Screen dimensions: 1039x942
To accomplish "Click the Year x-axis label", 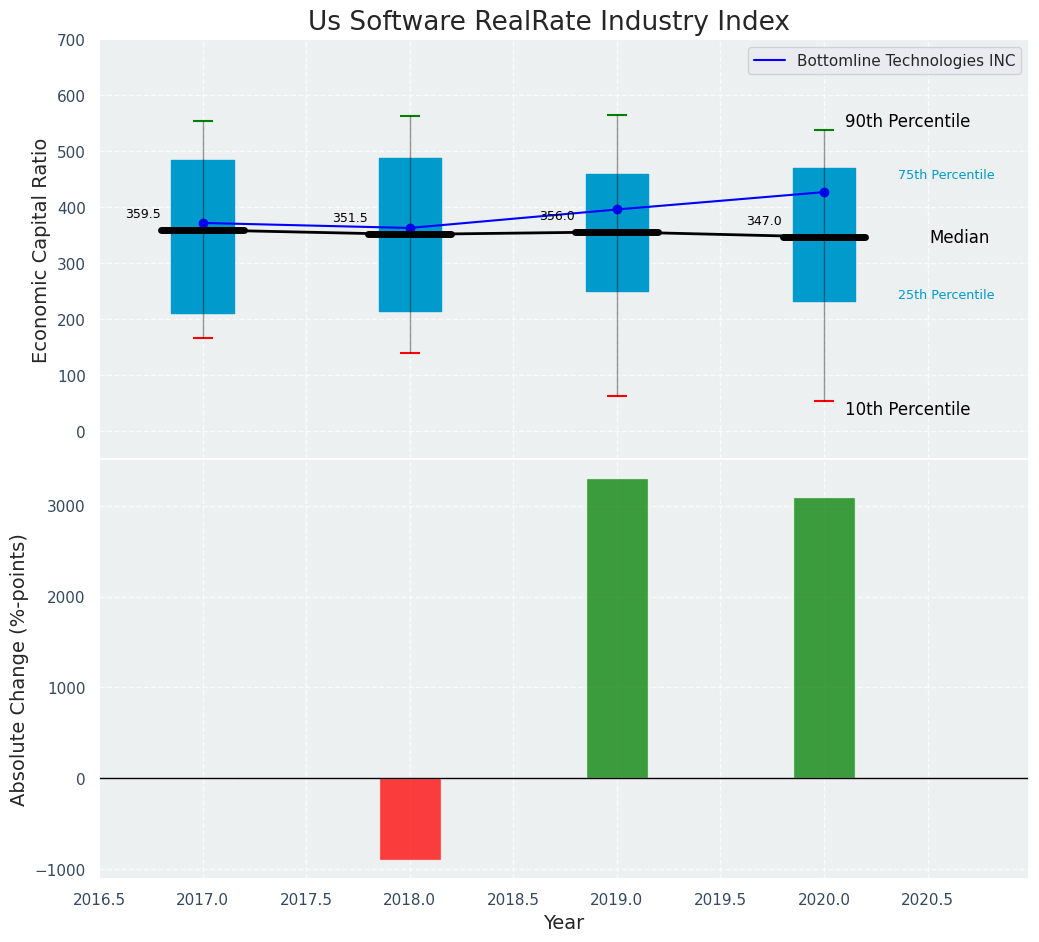I will pyautogui.click(x=564, y=923).
